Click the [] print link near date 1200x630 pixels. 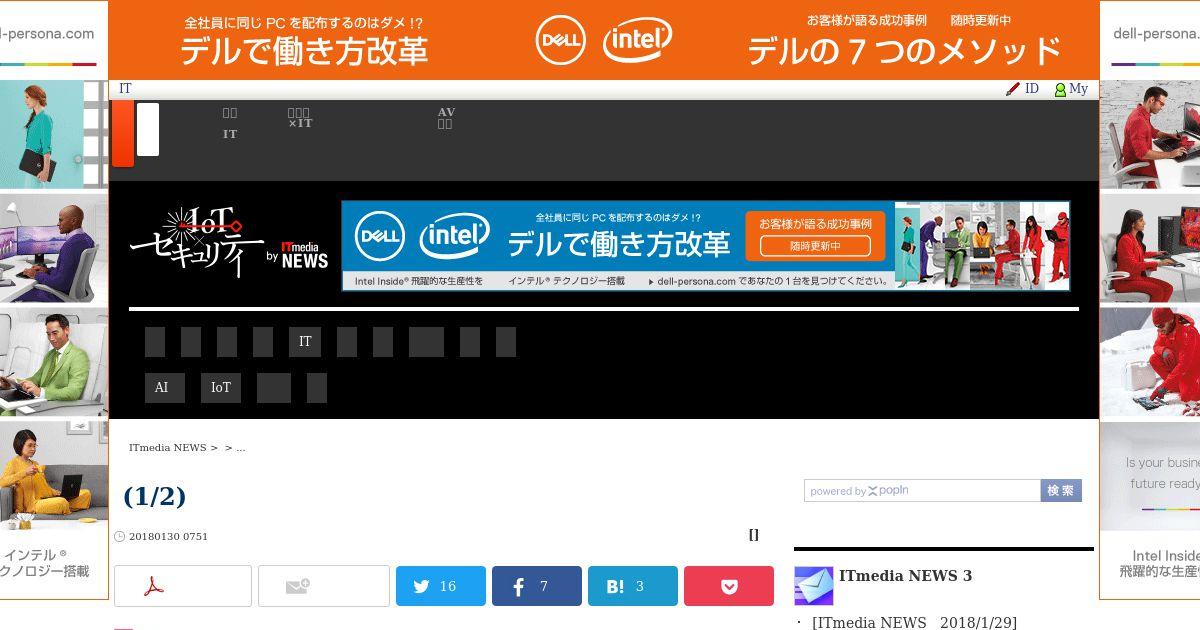754,535
